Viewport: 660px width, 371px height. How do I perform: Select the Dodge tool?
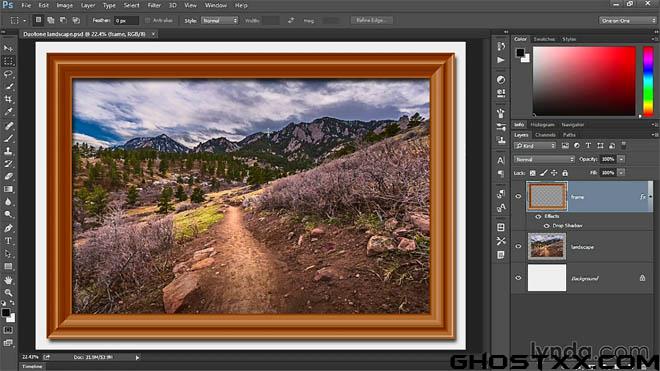coord(8,214)
